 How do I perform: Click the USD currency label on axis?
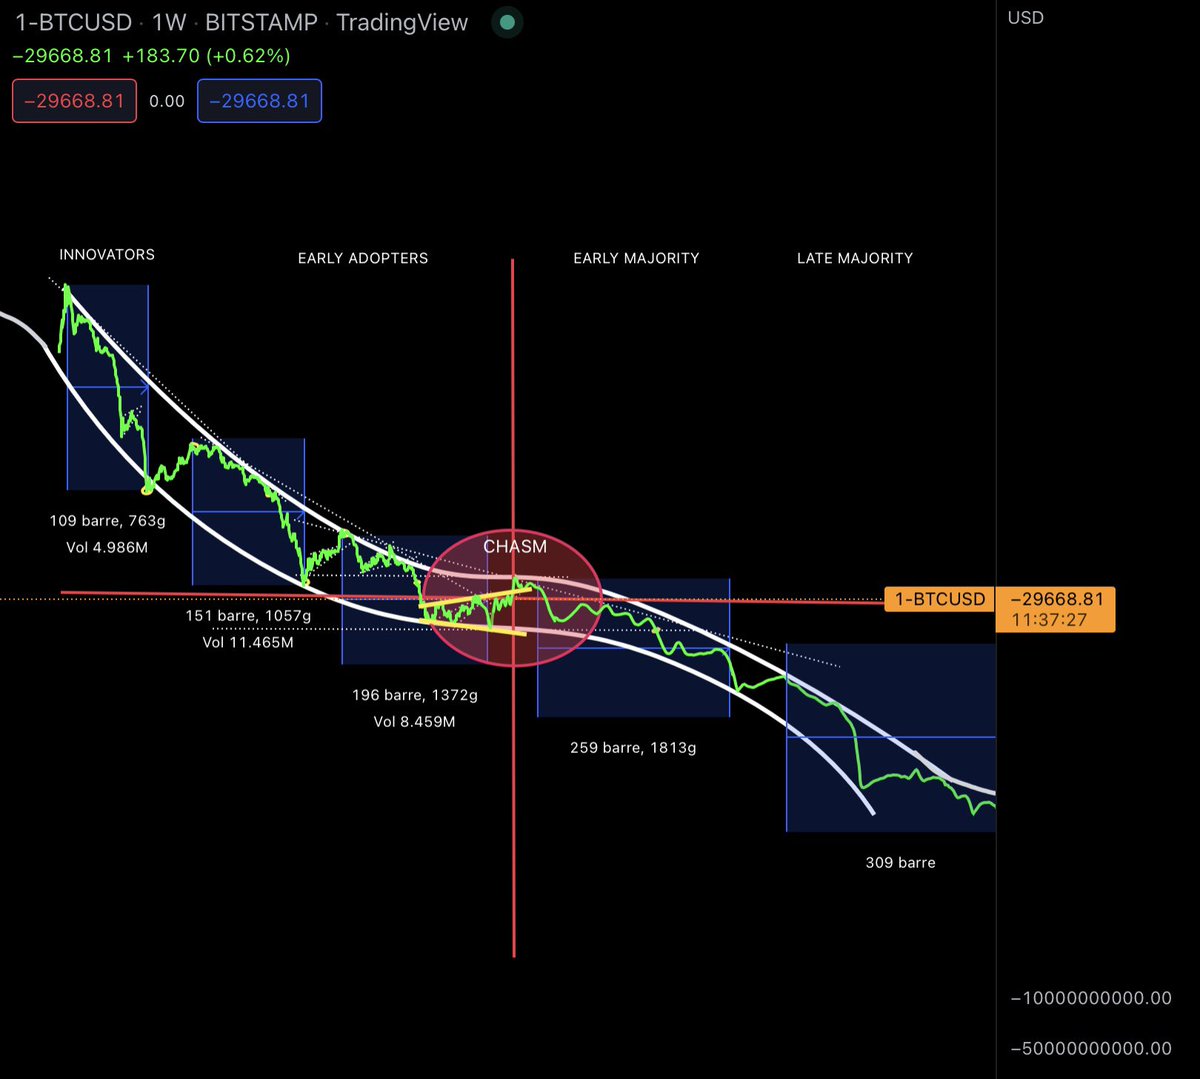click(x=1025, y=18)
